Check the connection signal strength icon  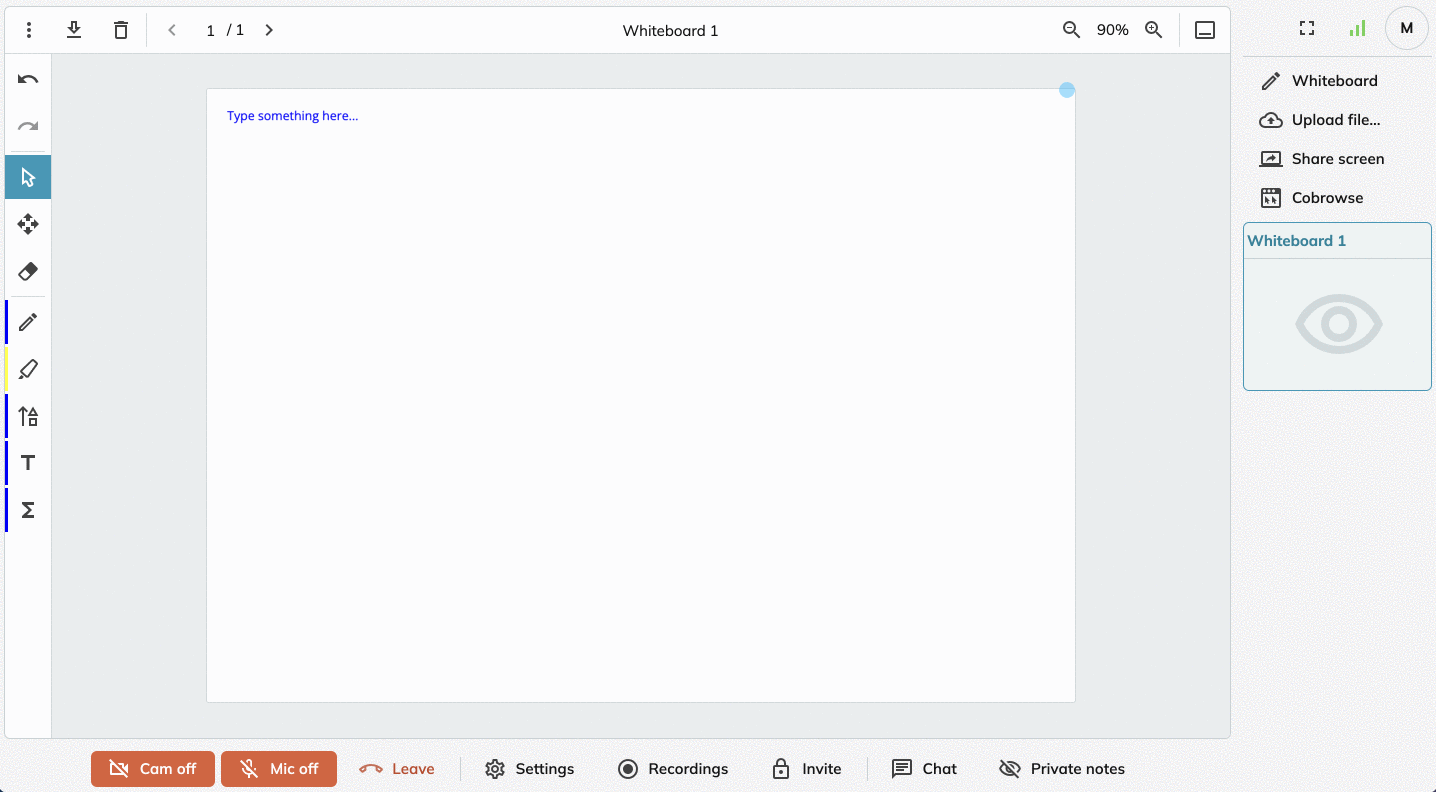[x=1357, y=29]
